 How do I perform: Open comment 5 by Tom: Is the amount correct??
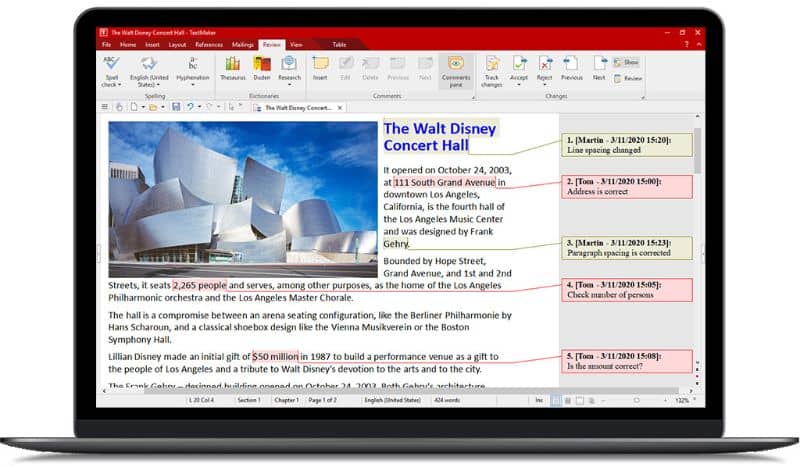click(627, 361)
